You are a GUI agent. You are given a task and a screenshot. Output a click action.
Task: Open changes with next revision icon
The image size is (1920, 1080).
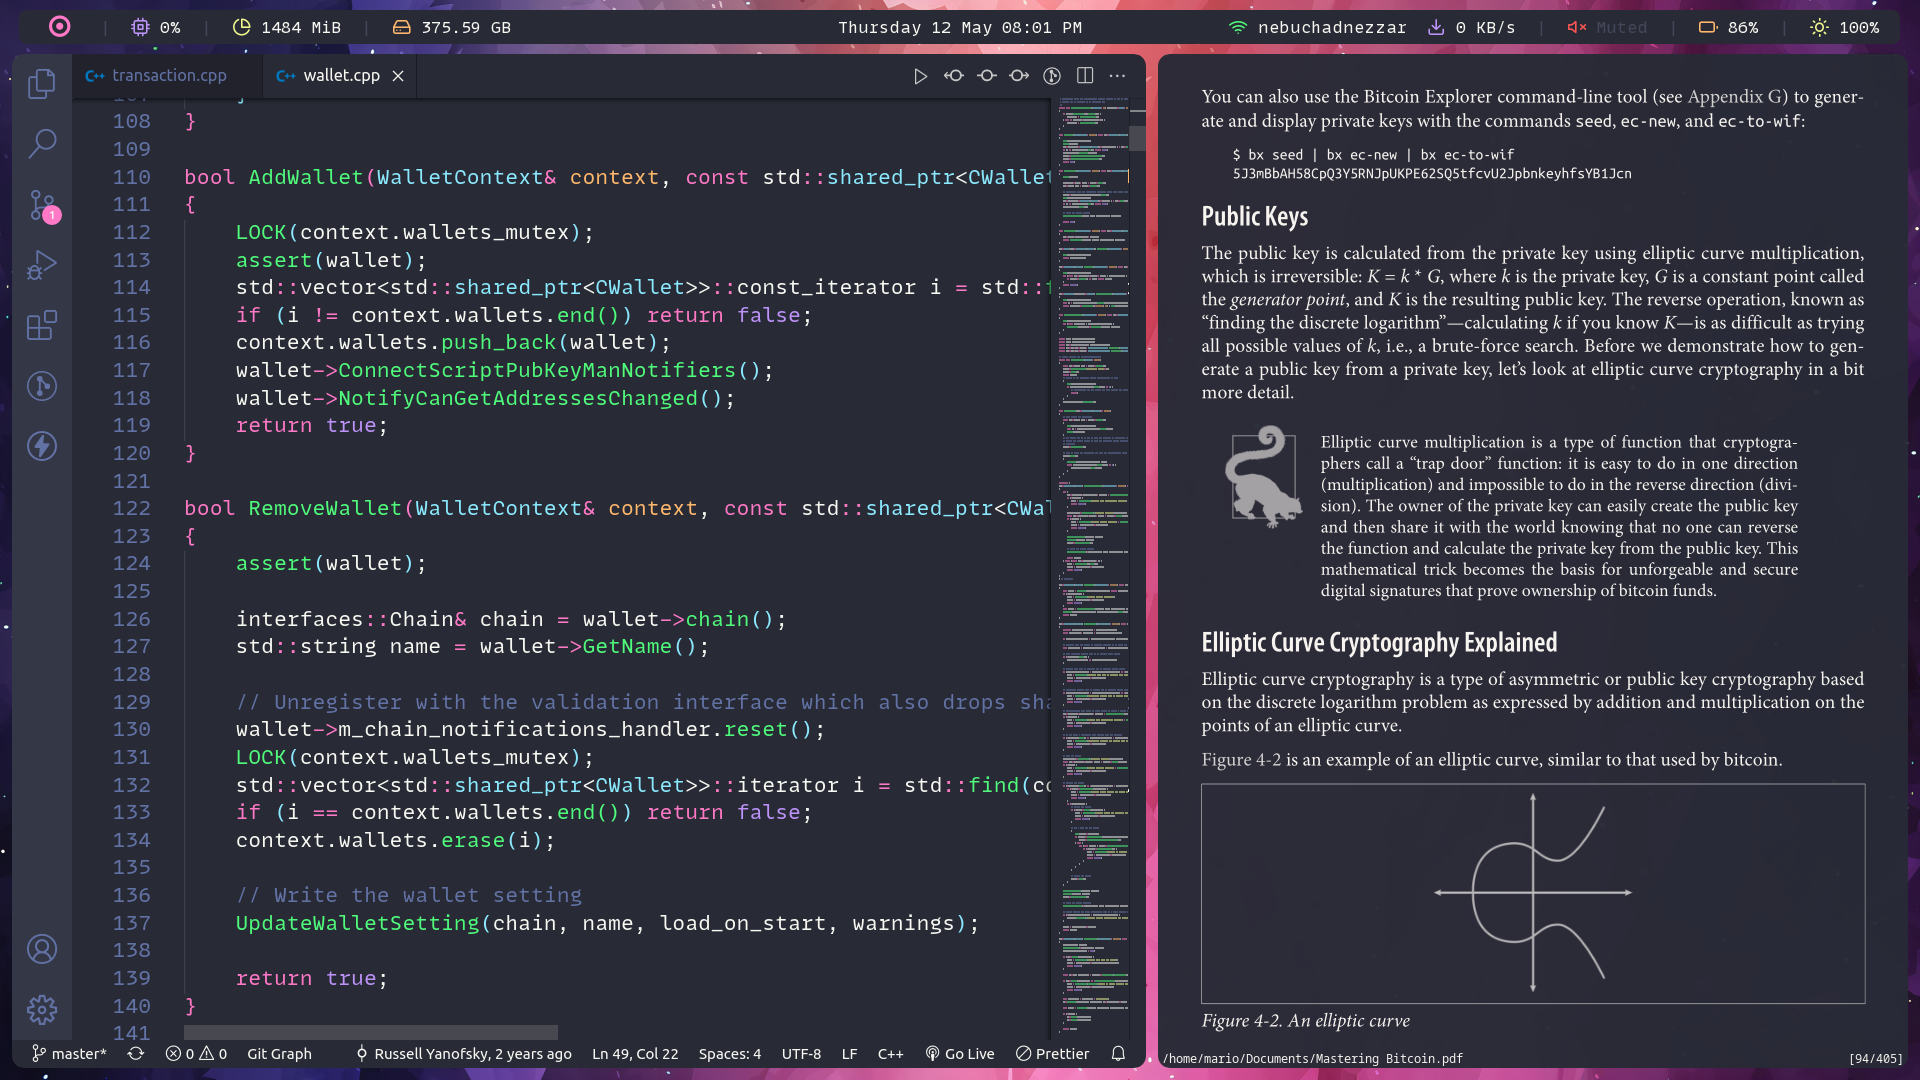tap(1020, 76)
